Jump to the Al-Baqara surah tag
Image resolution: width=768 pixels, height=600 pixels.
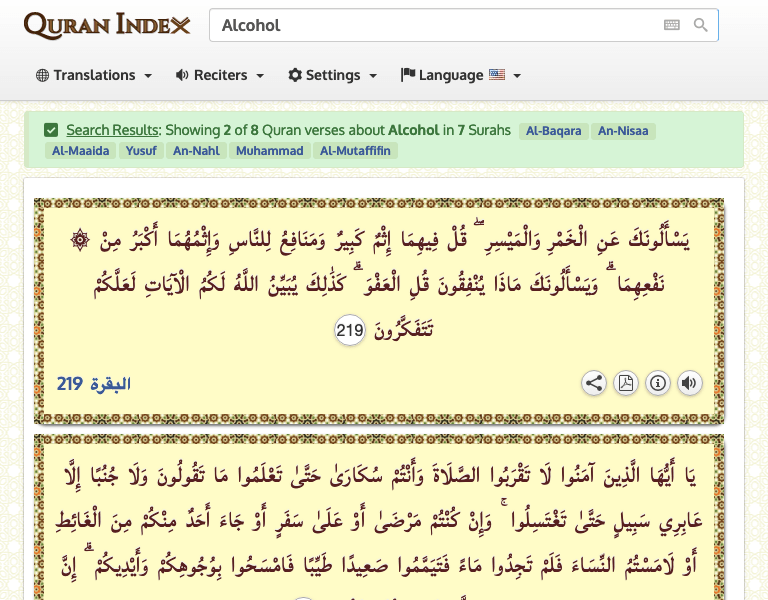(x=553, y=131)
